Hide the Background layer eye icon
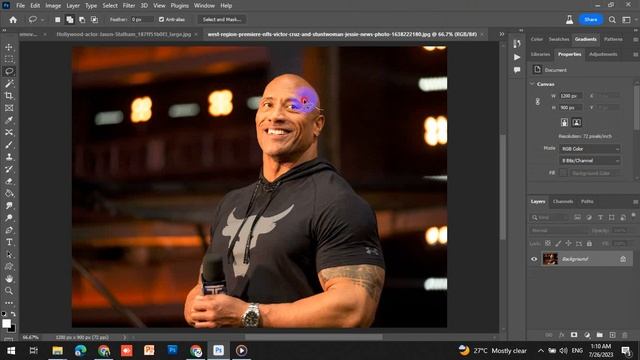The image size is (640, 360). click(534, 259)
